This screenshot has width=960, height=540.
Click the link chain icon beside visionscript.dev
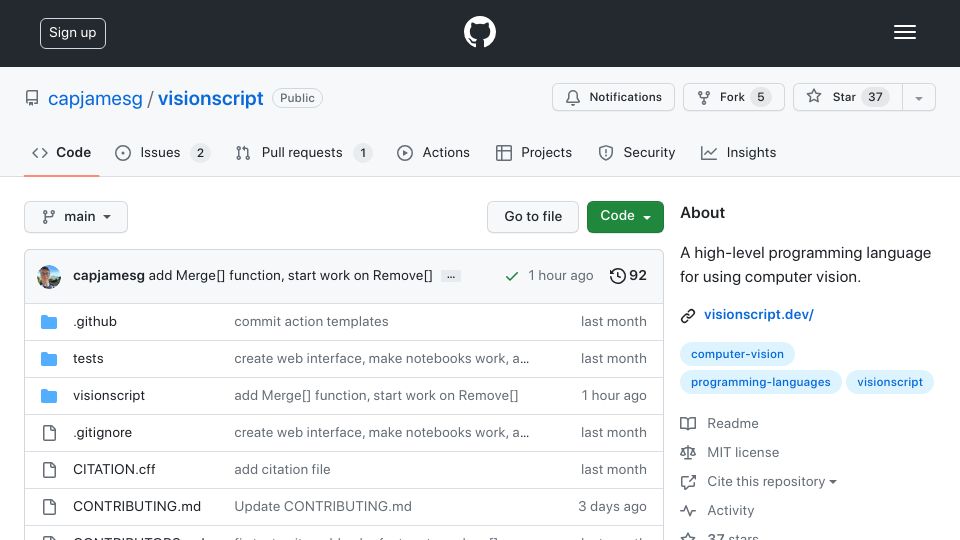688,315
